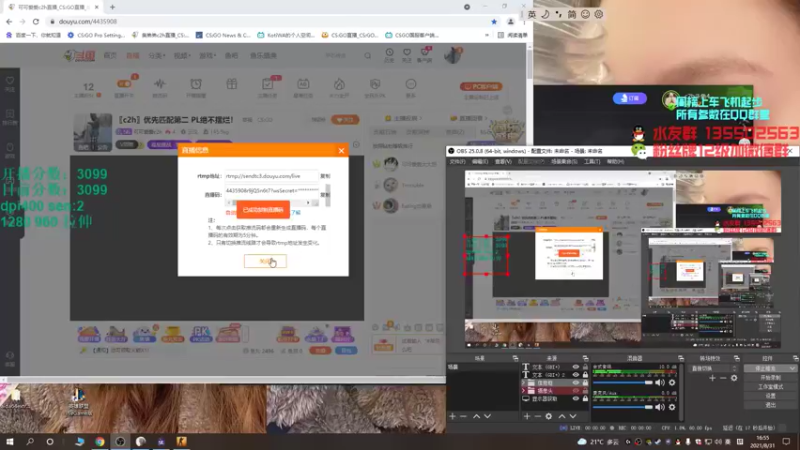Click horizontal scrollbar below browser page

pyautogui.click(x=223, y=380)
